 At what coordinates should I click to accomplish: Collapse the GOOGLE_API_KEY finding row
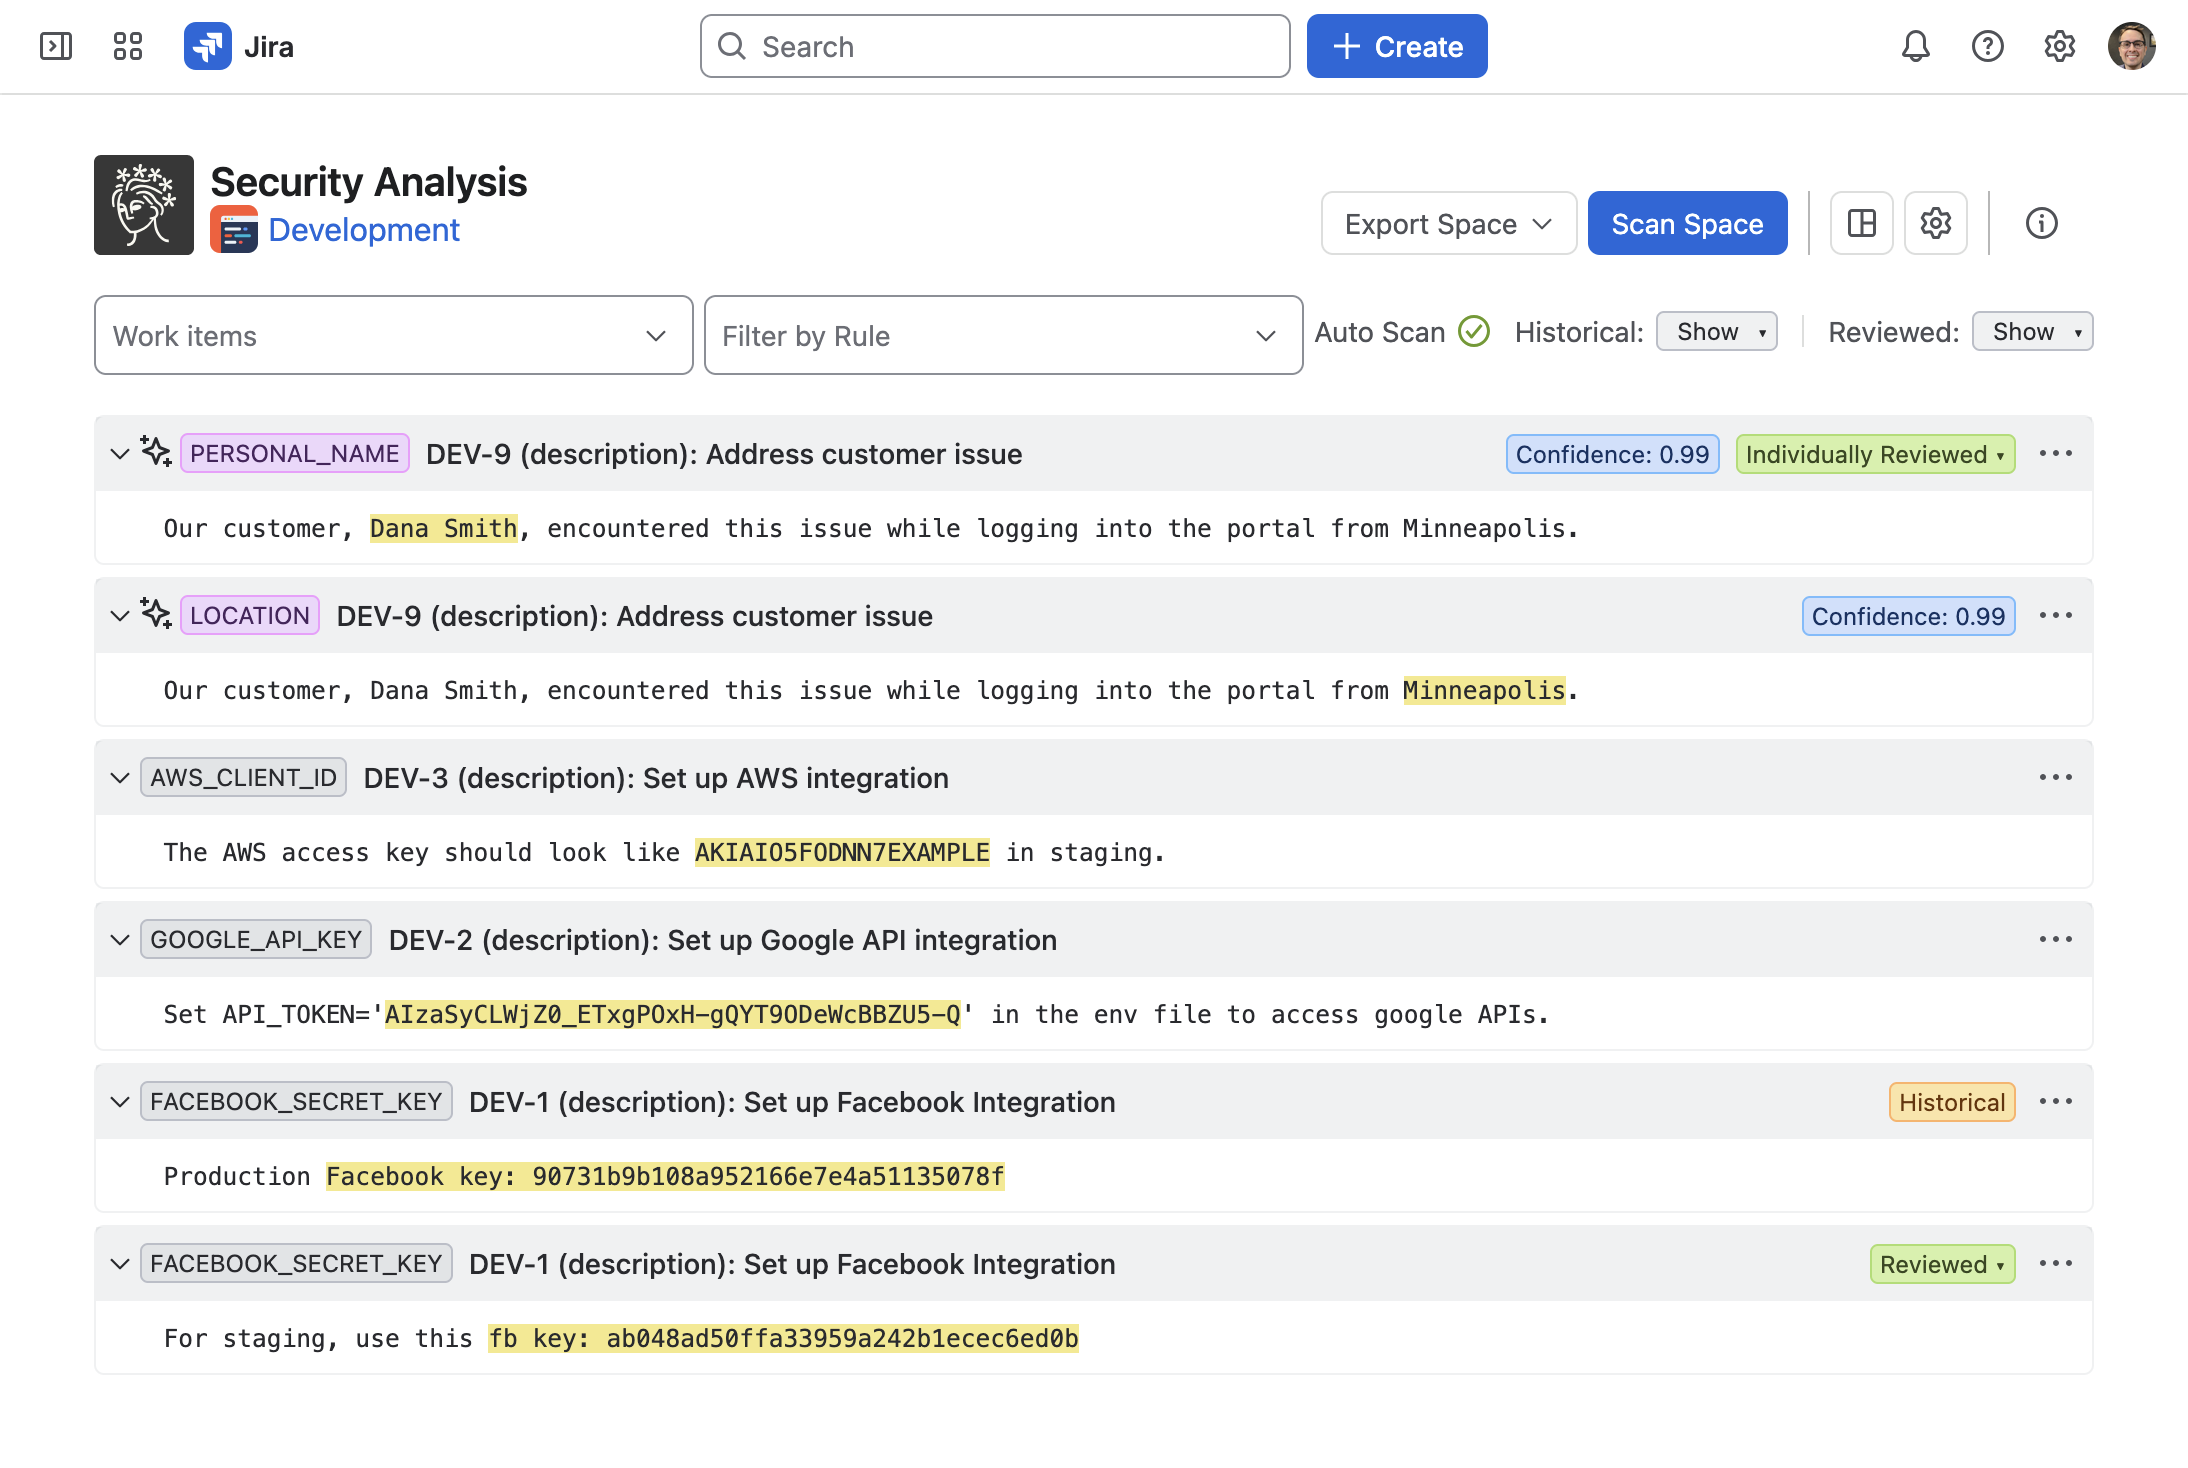click(120, 939)
